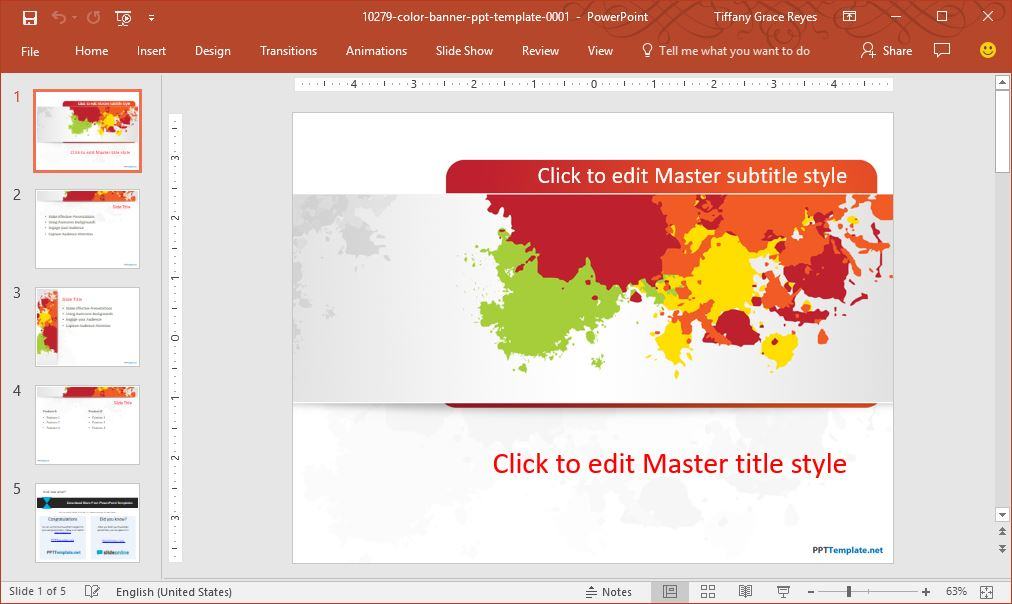
Task: Click the 63% zoom level value
Action: (956, 591)
